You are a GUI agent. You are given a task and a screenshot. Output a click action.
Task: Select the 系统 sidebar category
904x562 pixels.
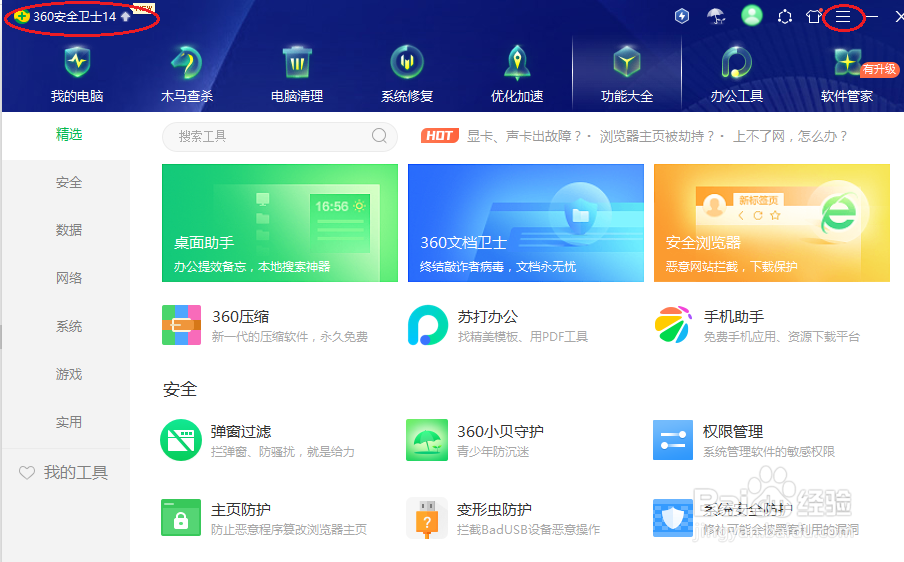click(x=69, y=326)
